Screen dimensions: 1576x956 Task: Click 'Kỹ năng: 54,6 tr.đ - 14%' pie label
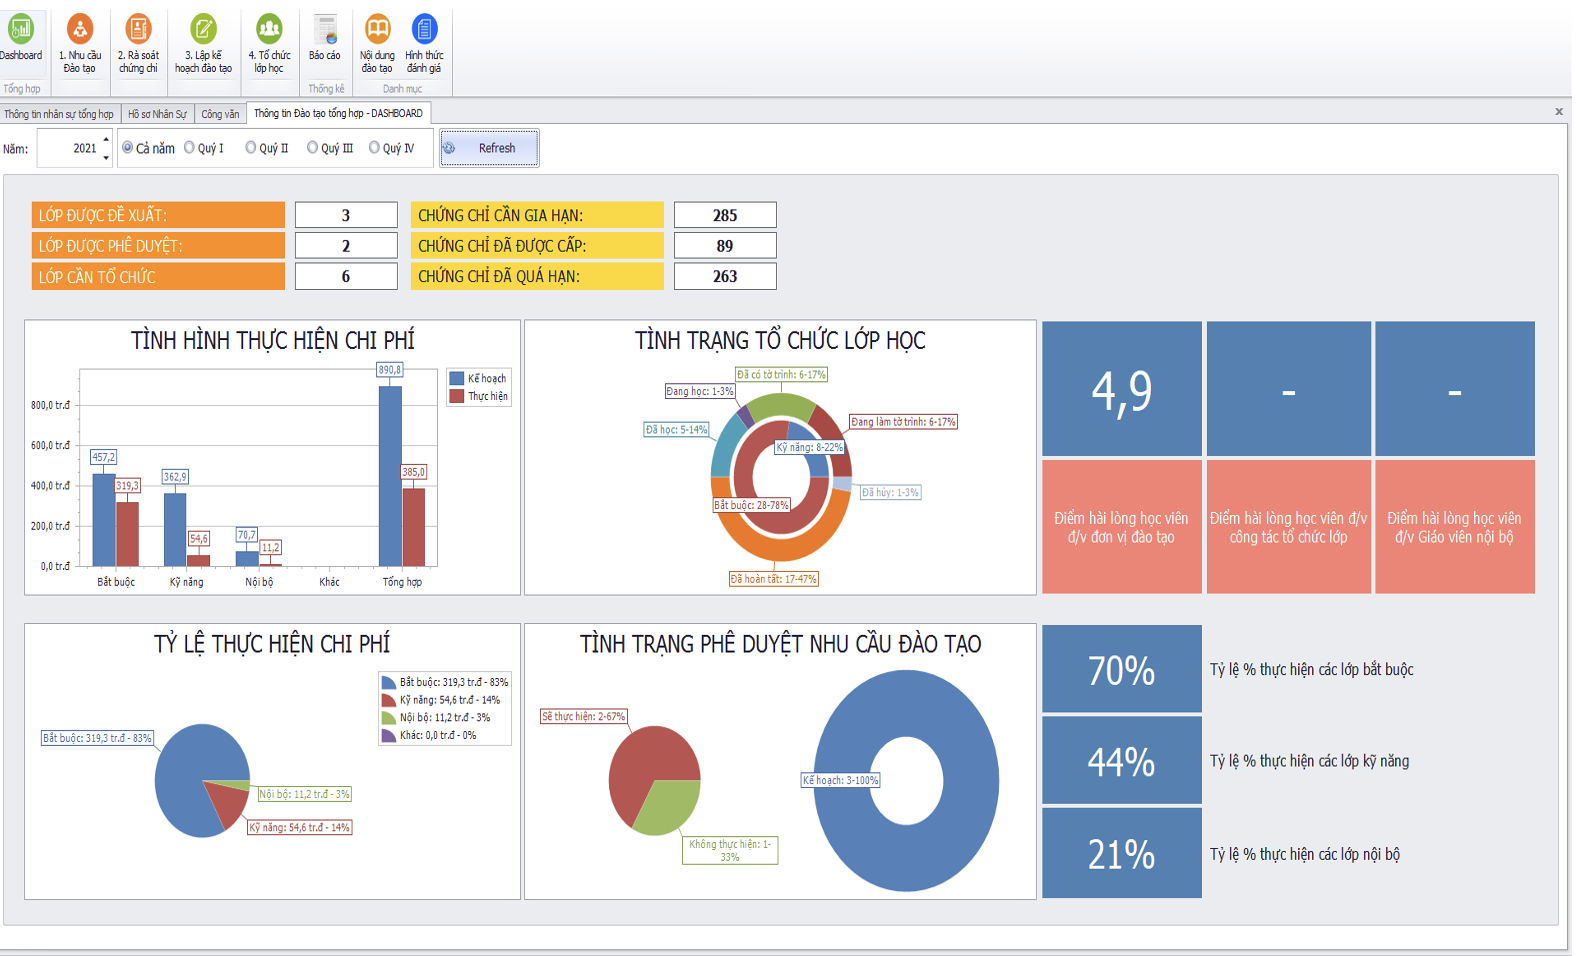pyautogui.click(x=300, y=827)
